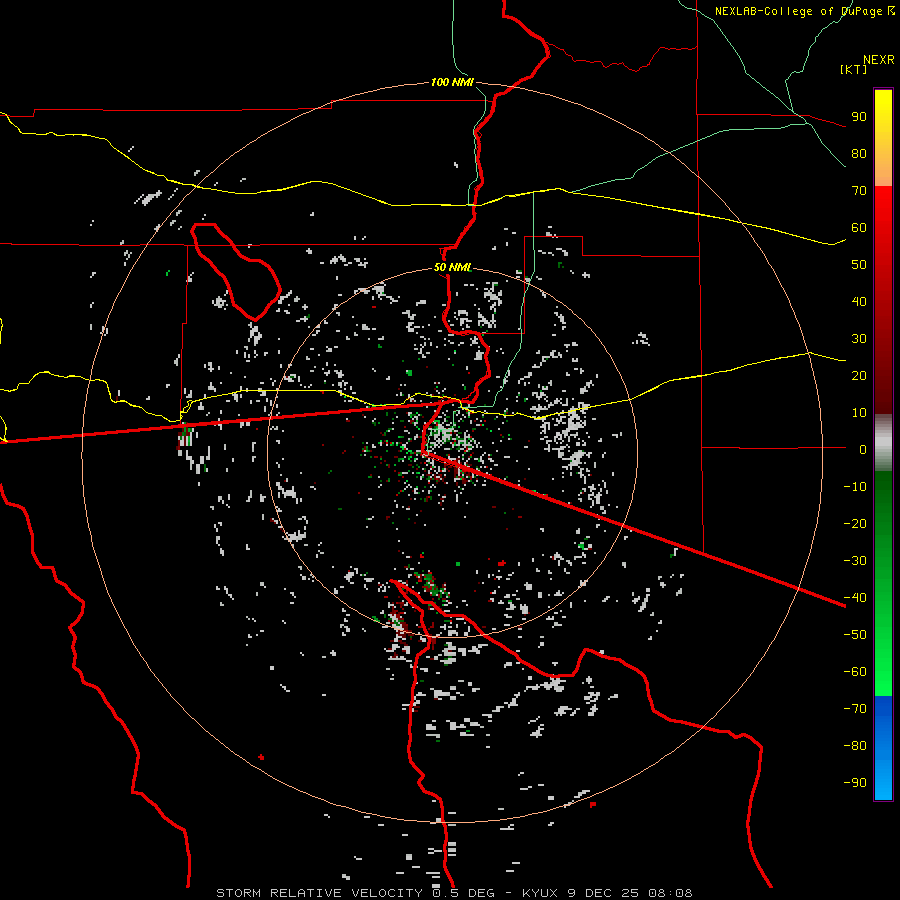
Task: Click the -50 value on velocity scale
Action: click(x=855, y=635)
